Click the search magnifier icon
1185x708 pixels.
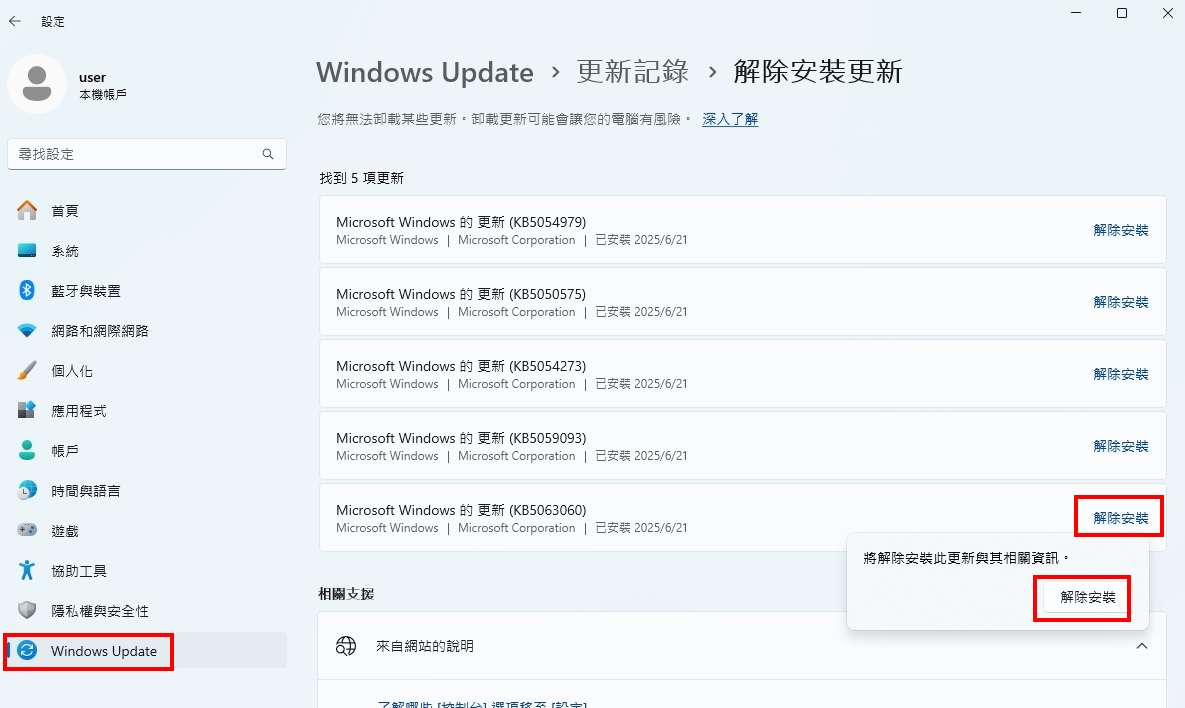(x=268, y=154)
